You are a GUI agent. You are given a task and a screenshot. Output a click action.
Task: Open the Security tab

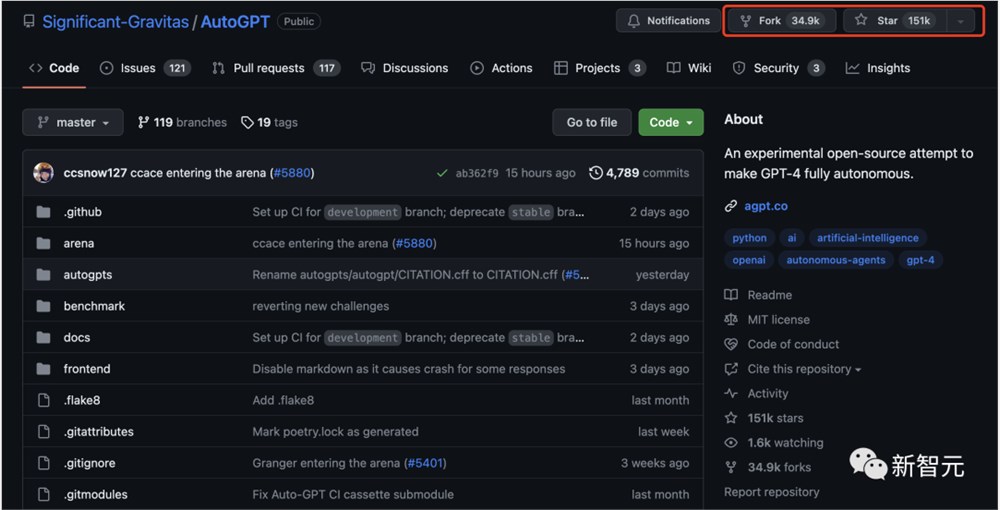coord(778,68)
